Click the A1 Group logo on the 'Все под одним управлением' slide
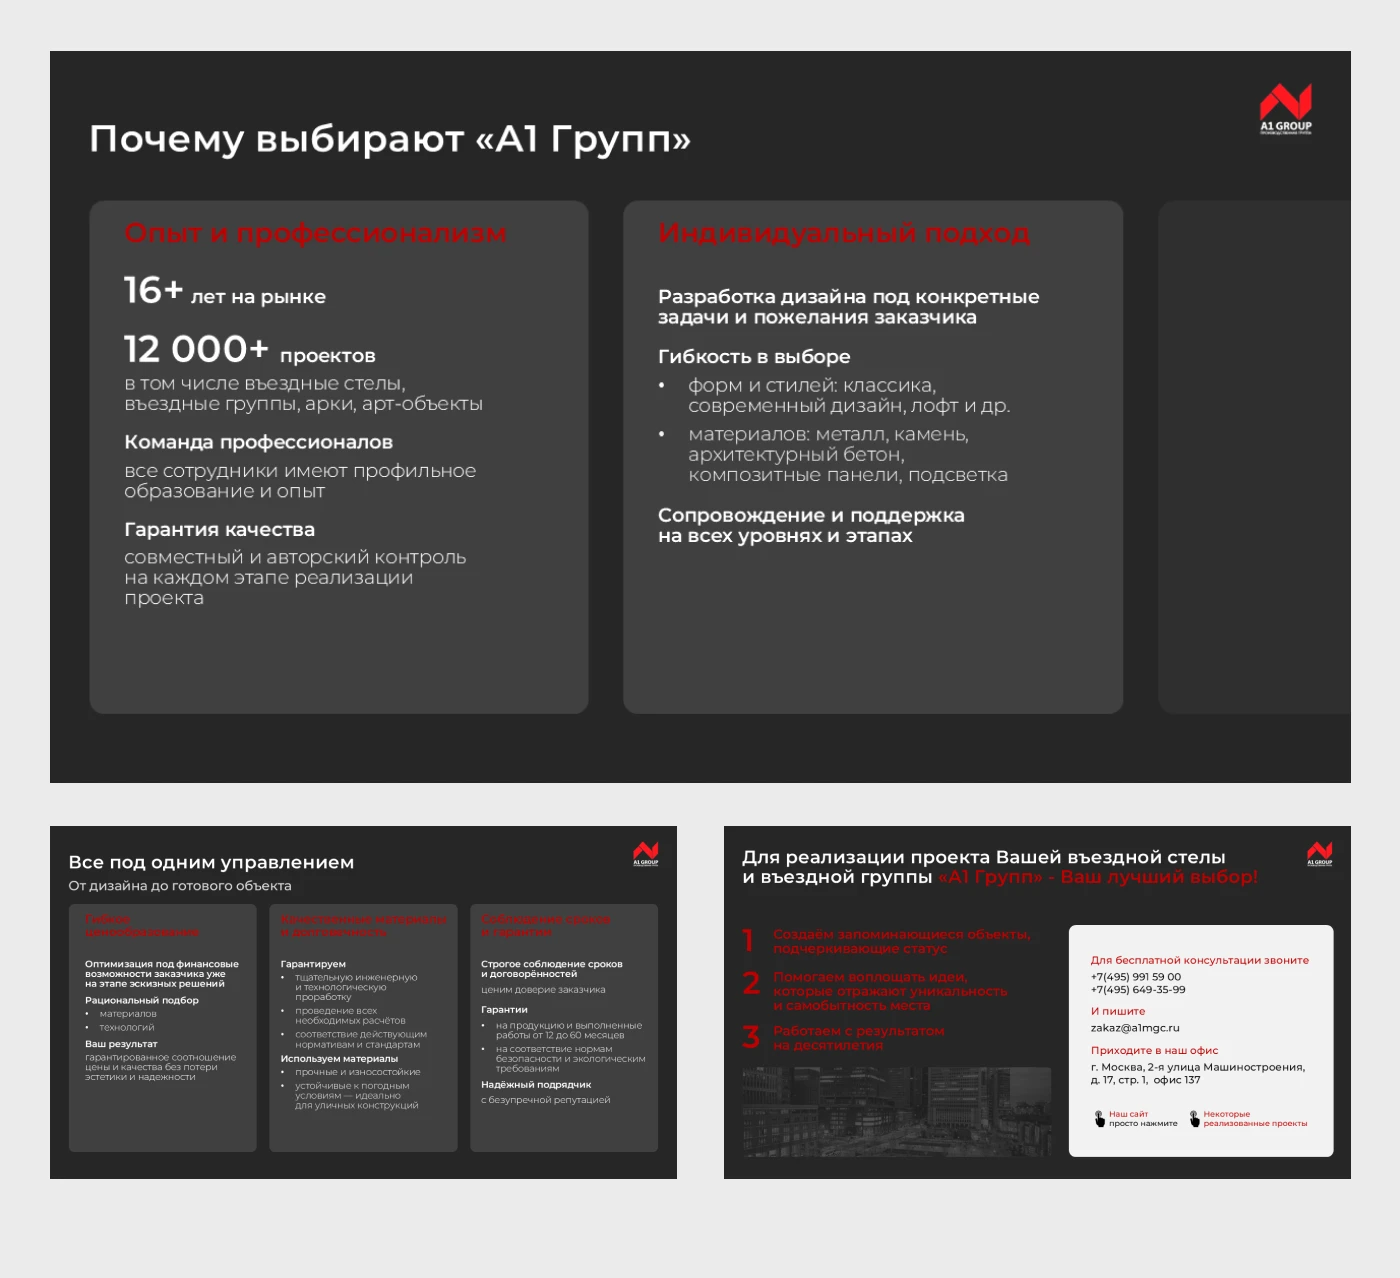The width and height of the screenshot is (1400, 1278). pos(646,853)
